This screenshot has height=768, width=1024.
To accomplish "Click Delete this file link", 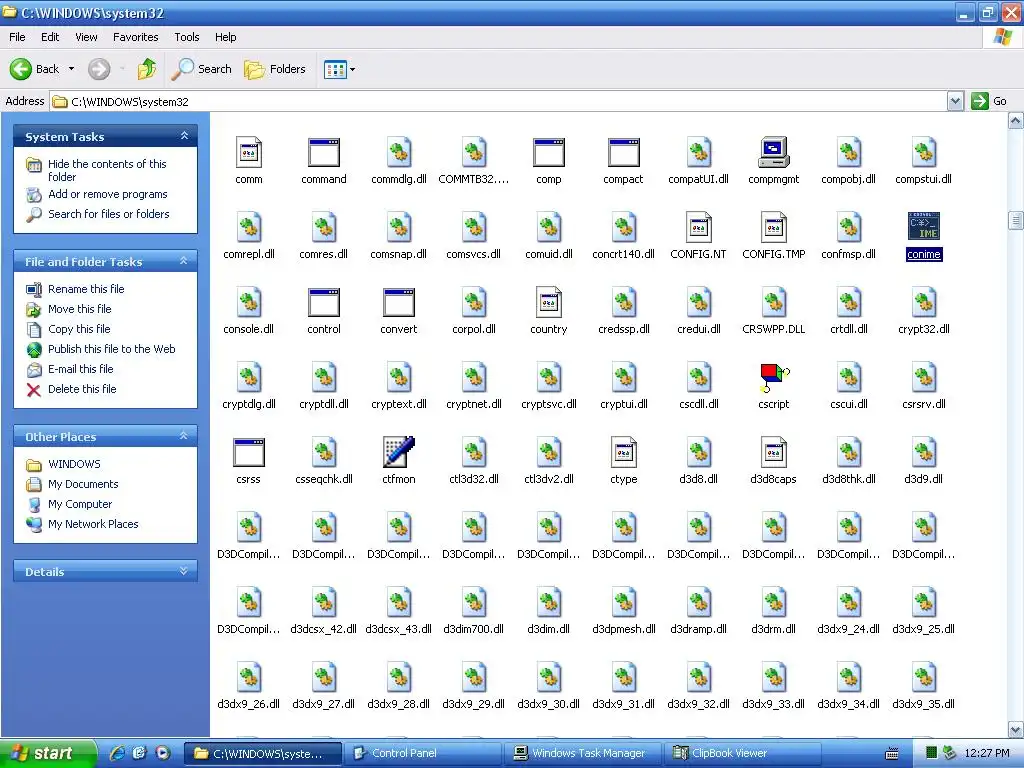I will [82, 389].
